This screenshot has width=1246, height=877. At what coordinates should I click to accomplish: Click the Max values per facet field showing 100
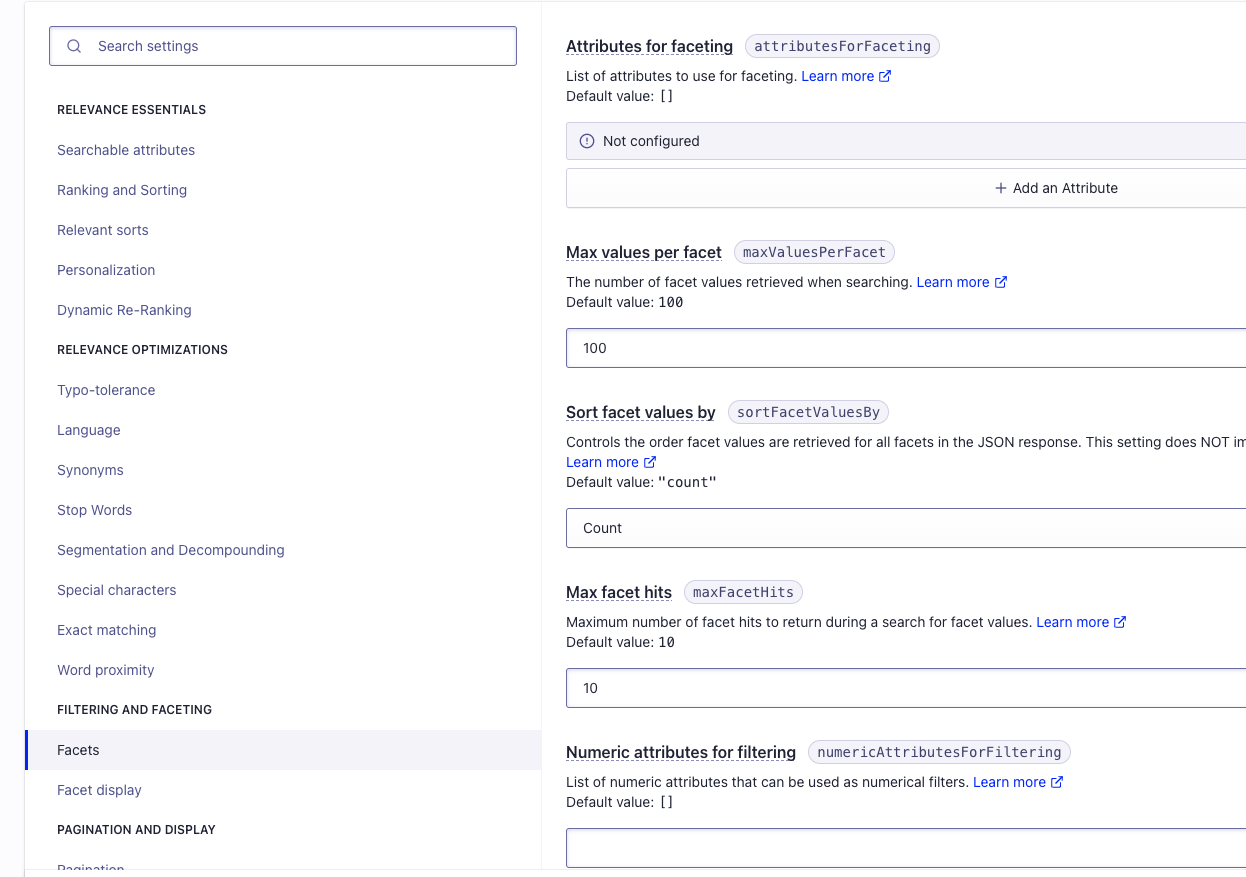coord(906,348)
